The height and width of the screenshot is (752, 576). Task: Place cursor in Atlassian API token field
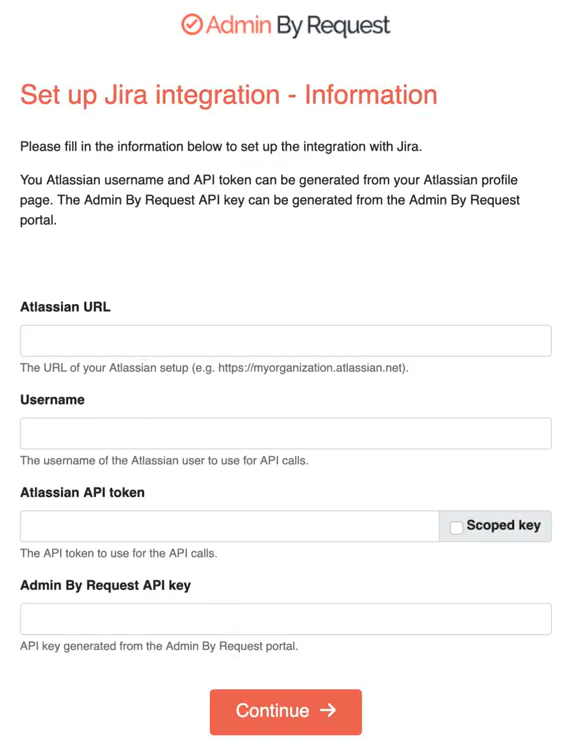point(230,526)
